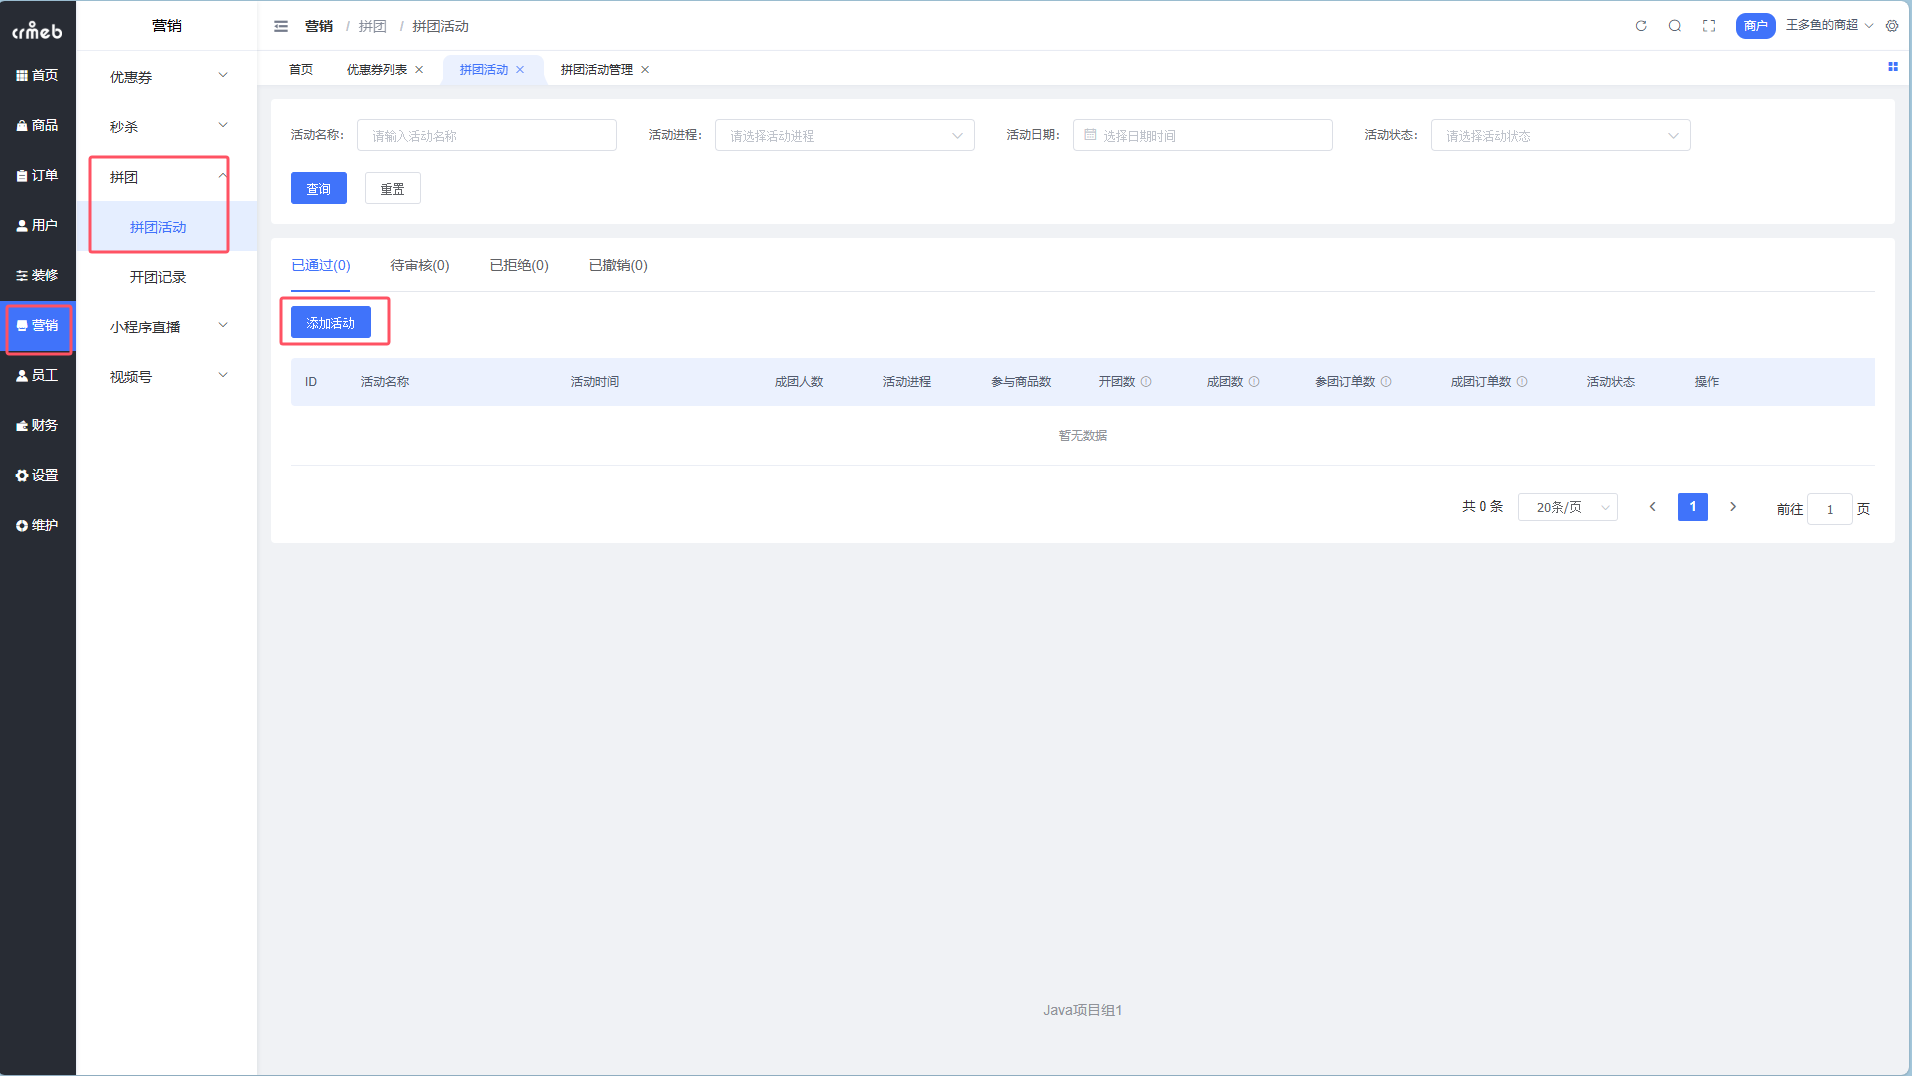Screen dimensions: 1912x1076
Task: Open the 活动状态 dropdown
Action: click(x=1560, y=136)
